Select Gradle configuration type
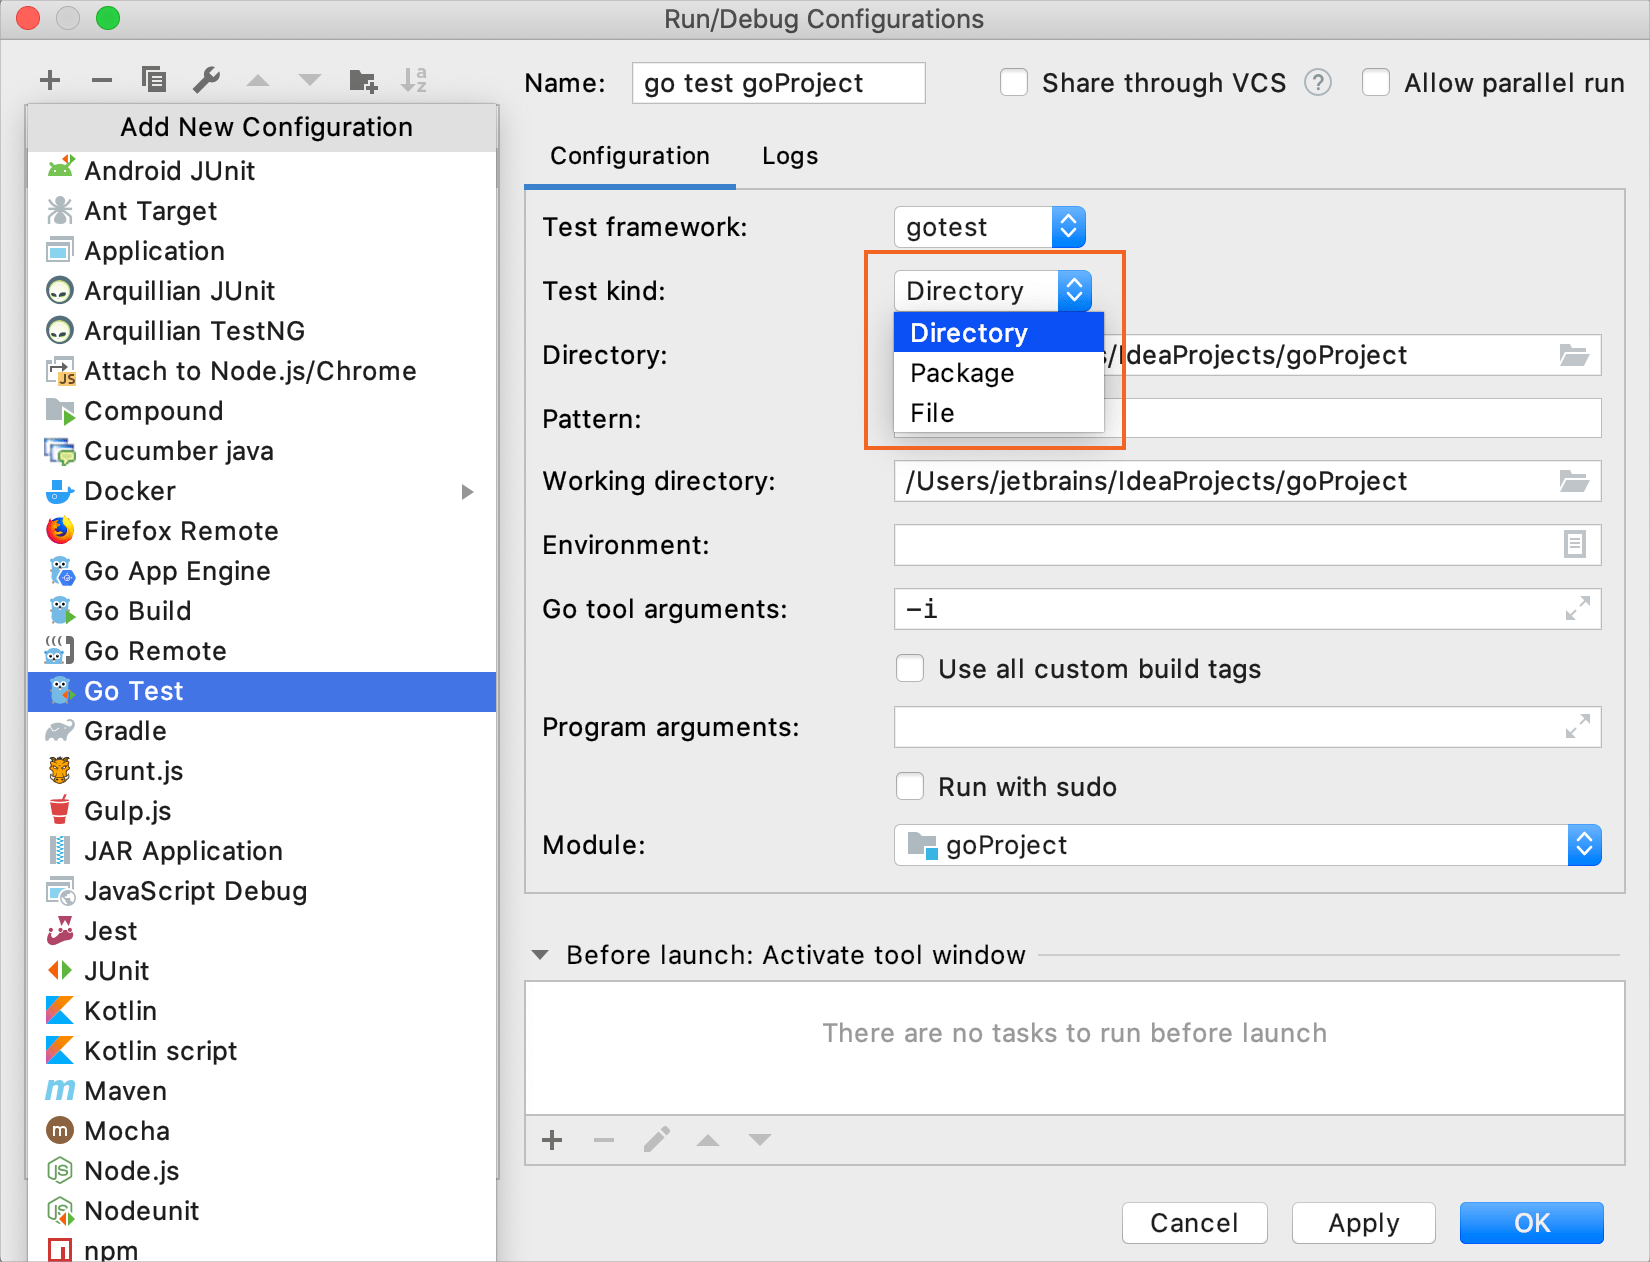The image size is (1650, 1262). (x=262, y=731)
